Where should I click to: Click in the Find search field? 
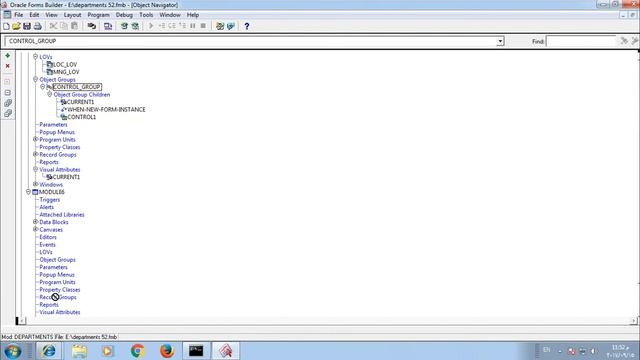pos(581,41)
